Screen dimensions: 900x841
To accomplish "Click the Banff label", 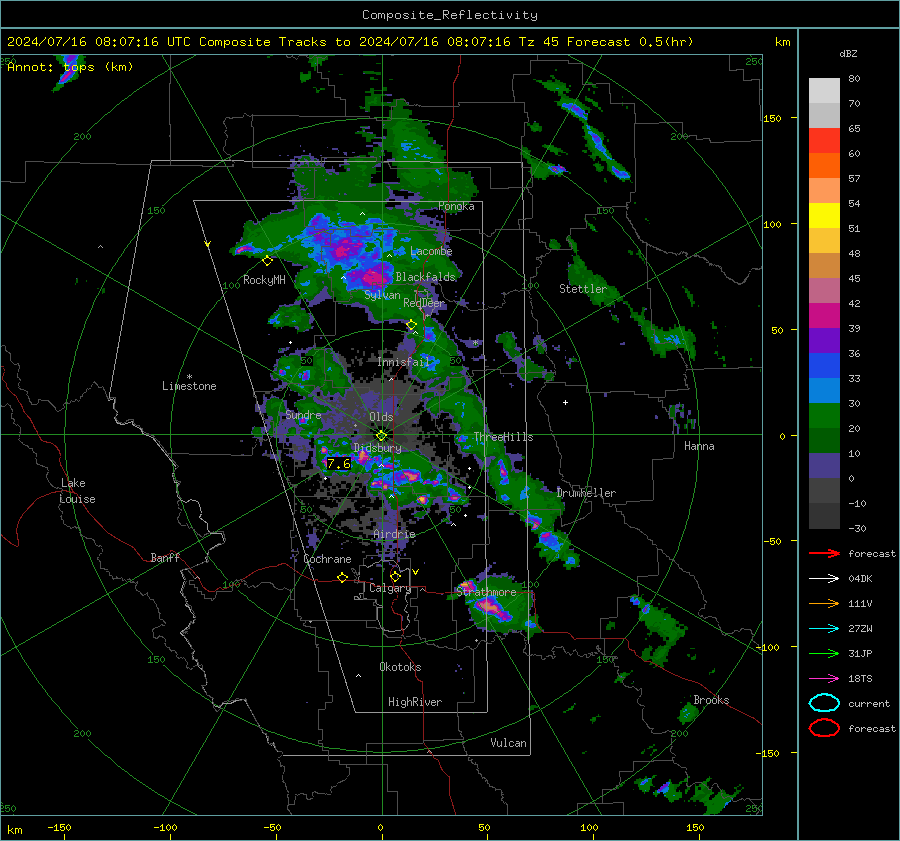I will point(165,558).
